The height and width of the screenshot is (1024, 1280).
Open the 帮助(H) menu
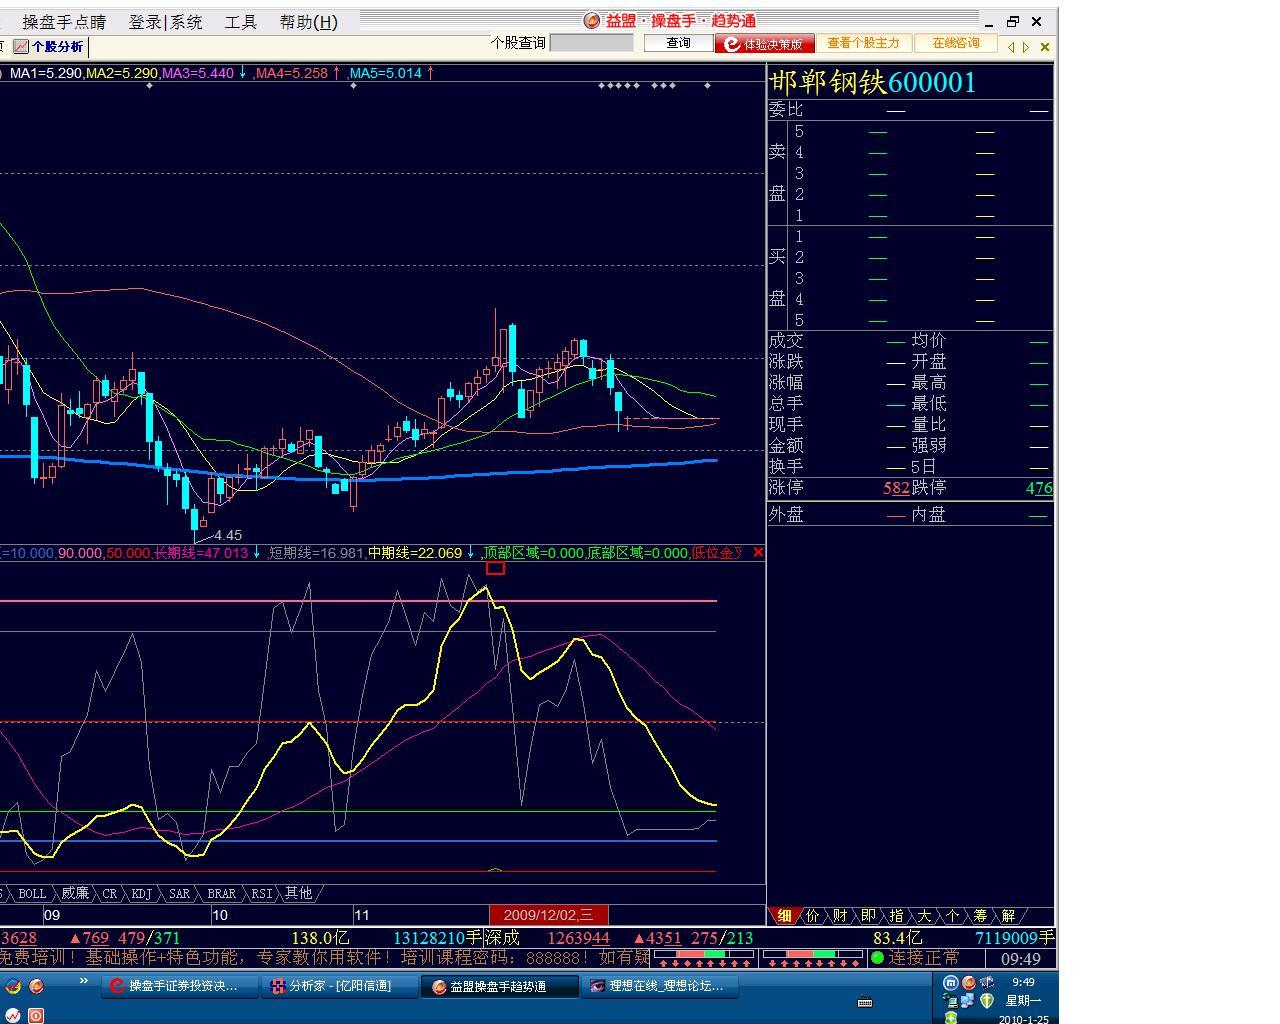[x=308, y=22]
